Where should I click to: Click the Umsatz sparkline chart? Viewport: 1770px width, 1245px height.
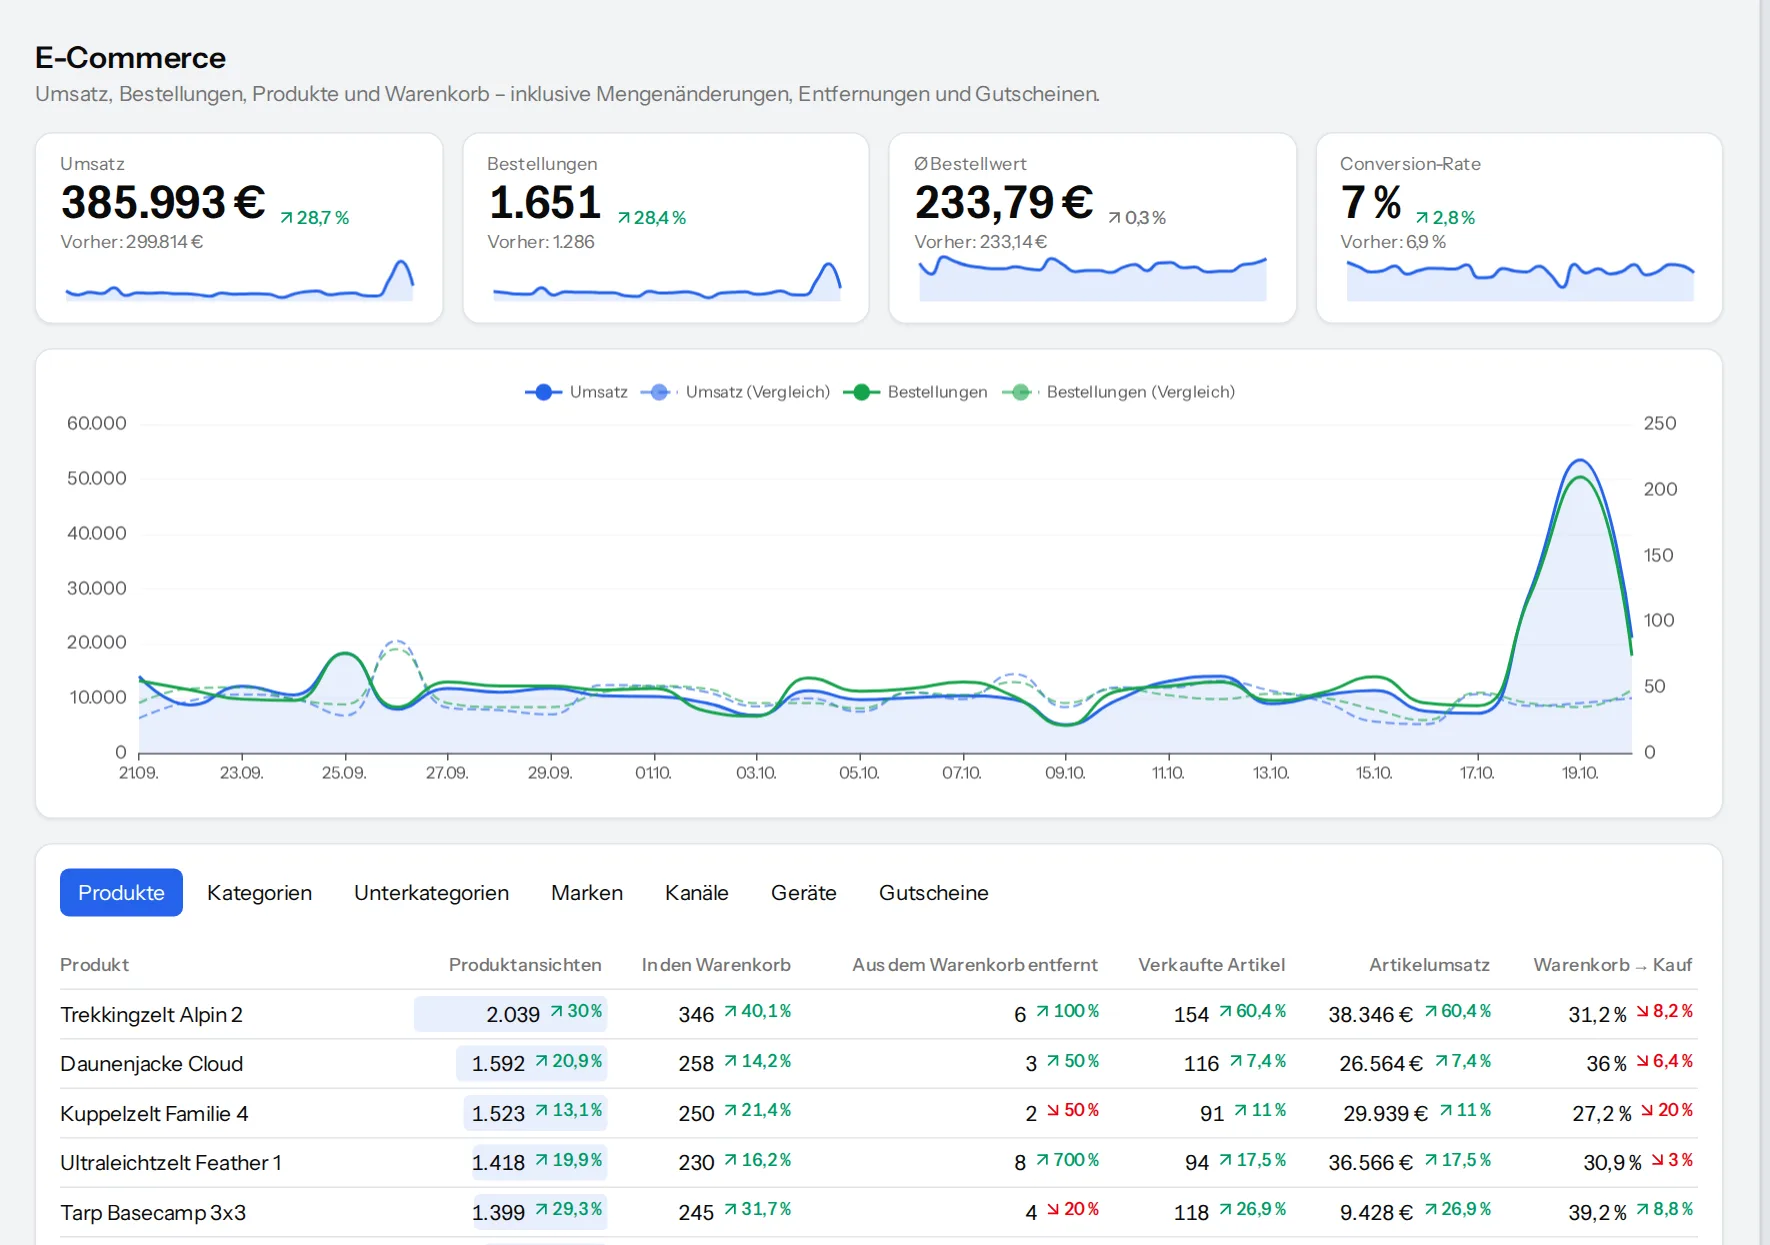coord(239,280)
